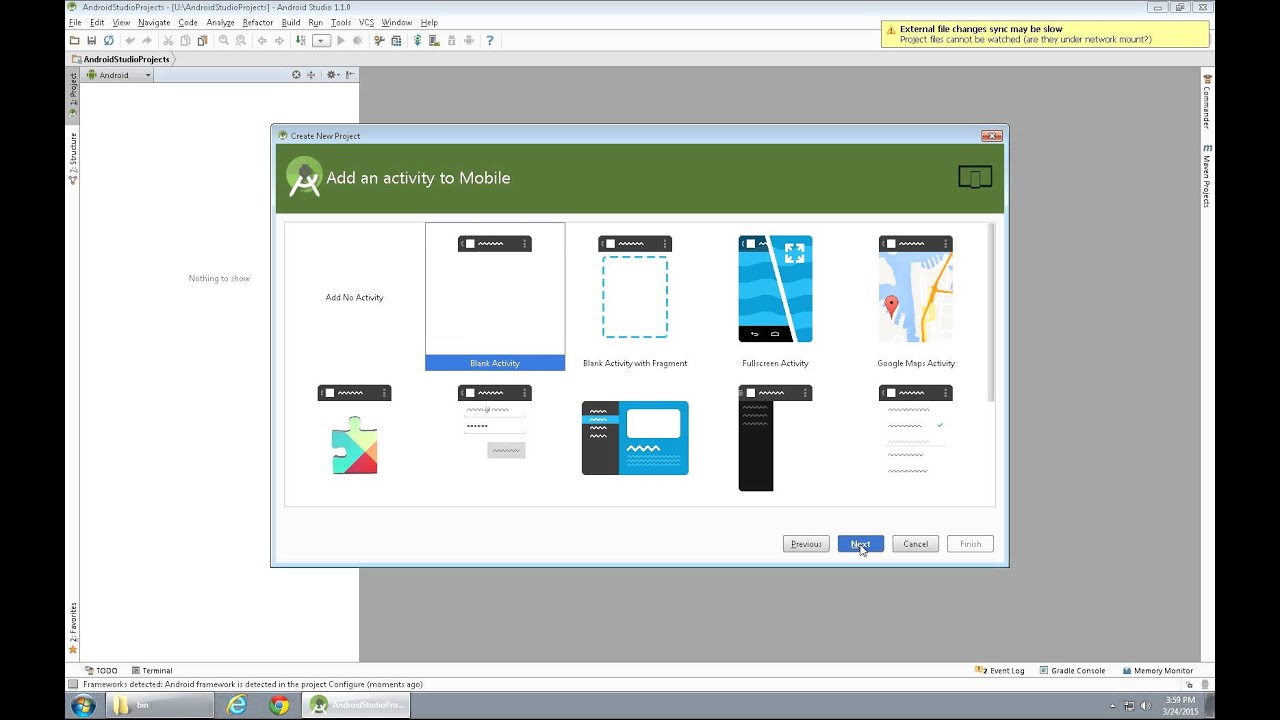Select the Google Play Services activity thumbnail
Image resolution: width=1280 pixels, height=720 pixels.
[x=354, y=439]
